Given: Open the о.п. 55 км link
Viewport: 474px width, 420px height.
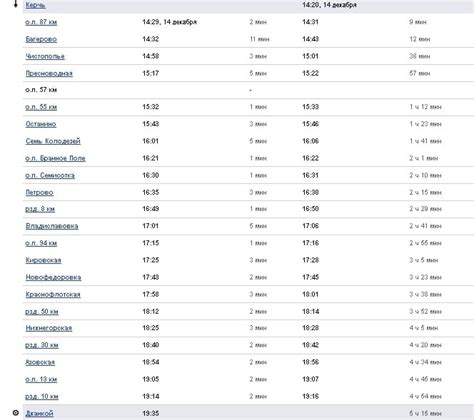Looking at the screenshot, I should point(41,107).
